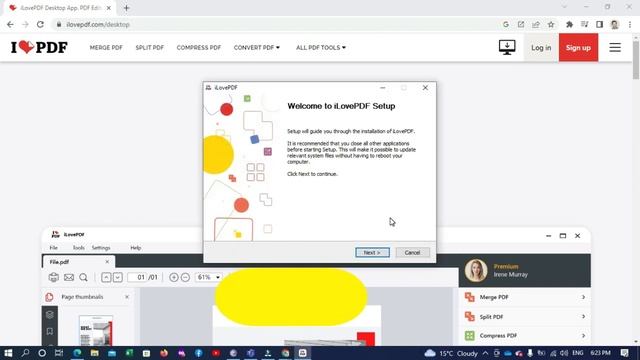Open the Settings menu in the app preview

(x=101, y=248)
